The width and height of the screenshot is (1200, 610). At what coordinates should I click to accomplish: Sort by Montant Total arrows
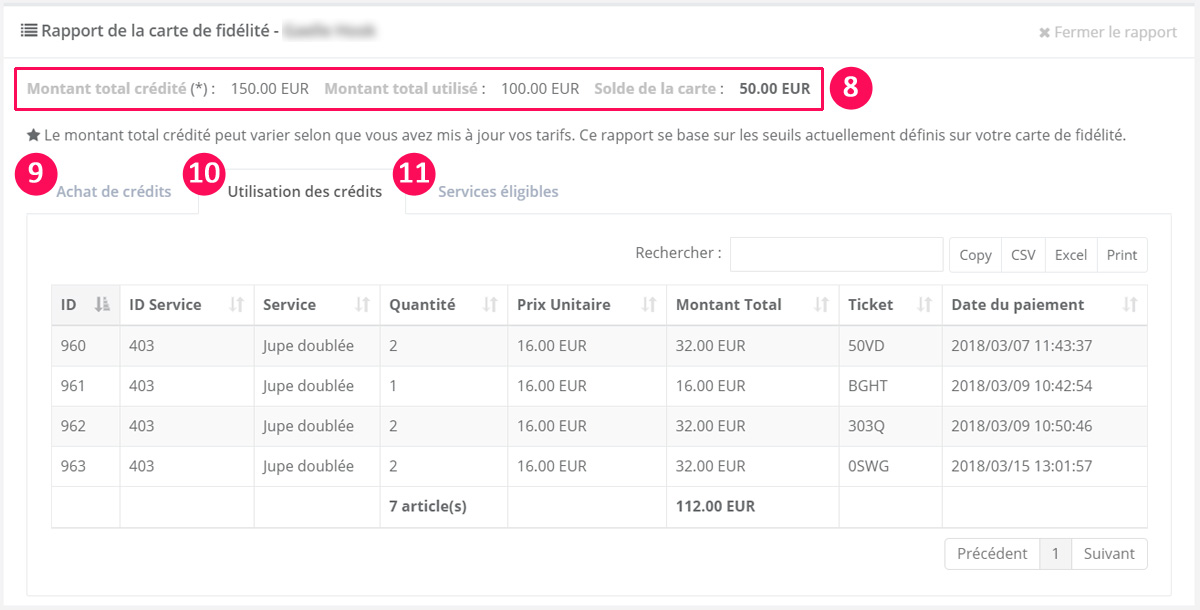click(x=821, y=305)
